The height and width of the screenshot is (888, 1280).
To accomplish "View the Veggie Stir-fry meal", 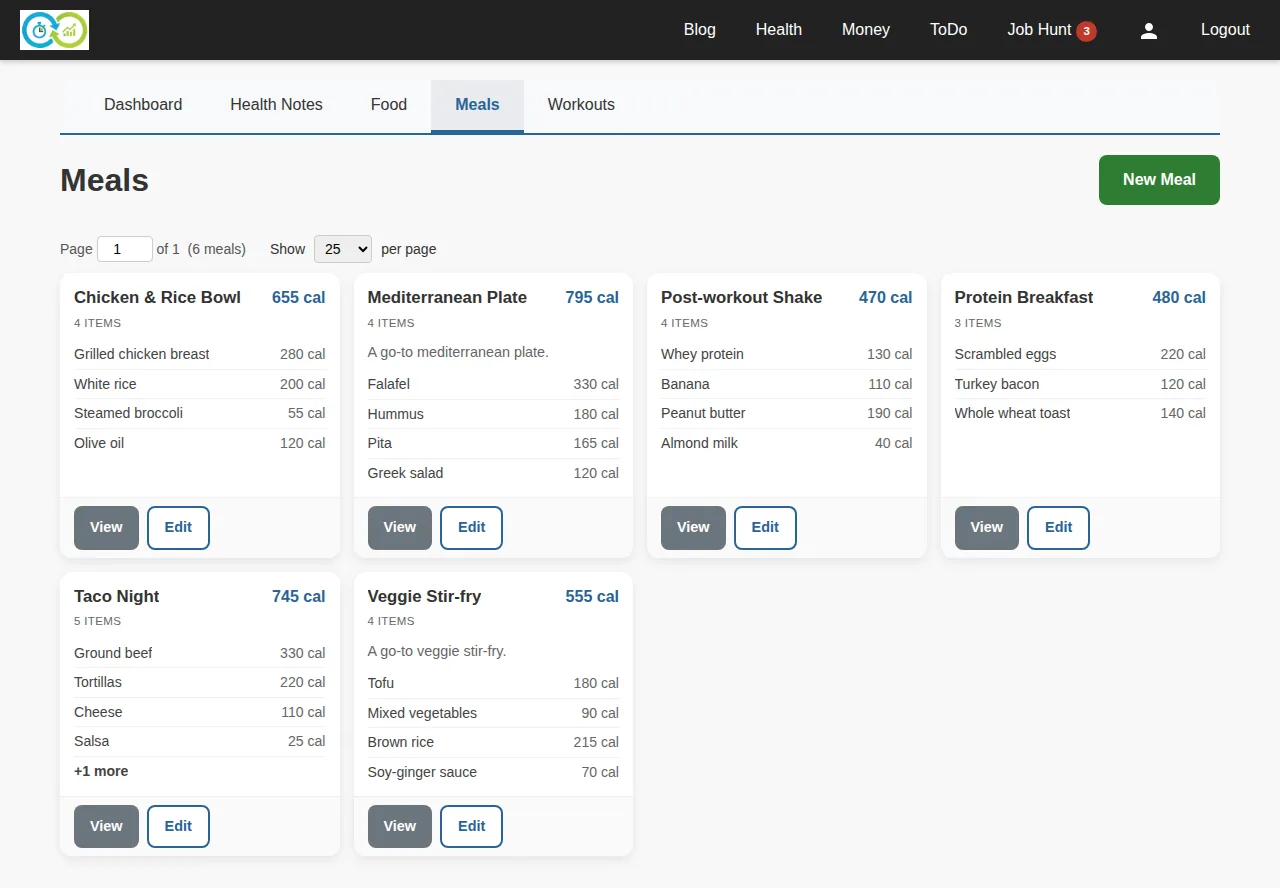I will [400, 827].
